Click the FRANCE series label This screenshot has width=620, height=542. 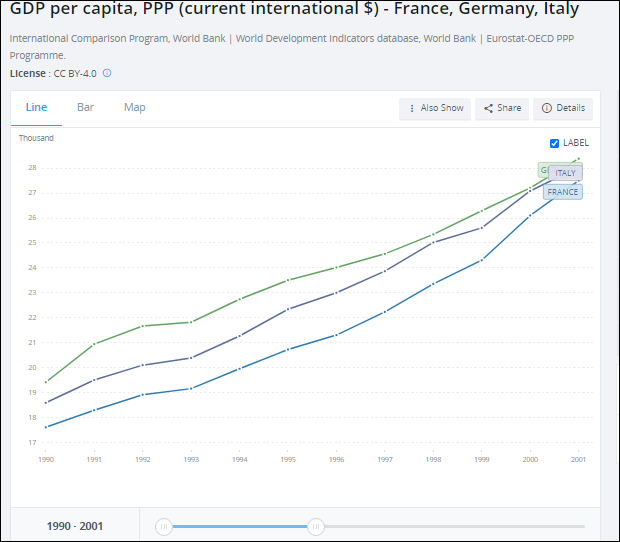(563, 192)
